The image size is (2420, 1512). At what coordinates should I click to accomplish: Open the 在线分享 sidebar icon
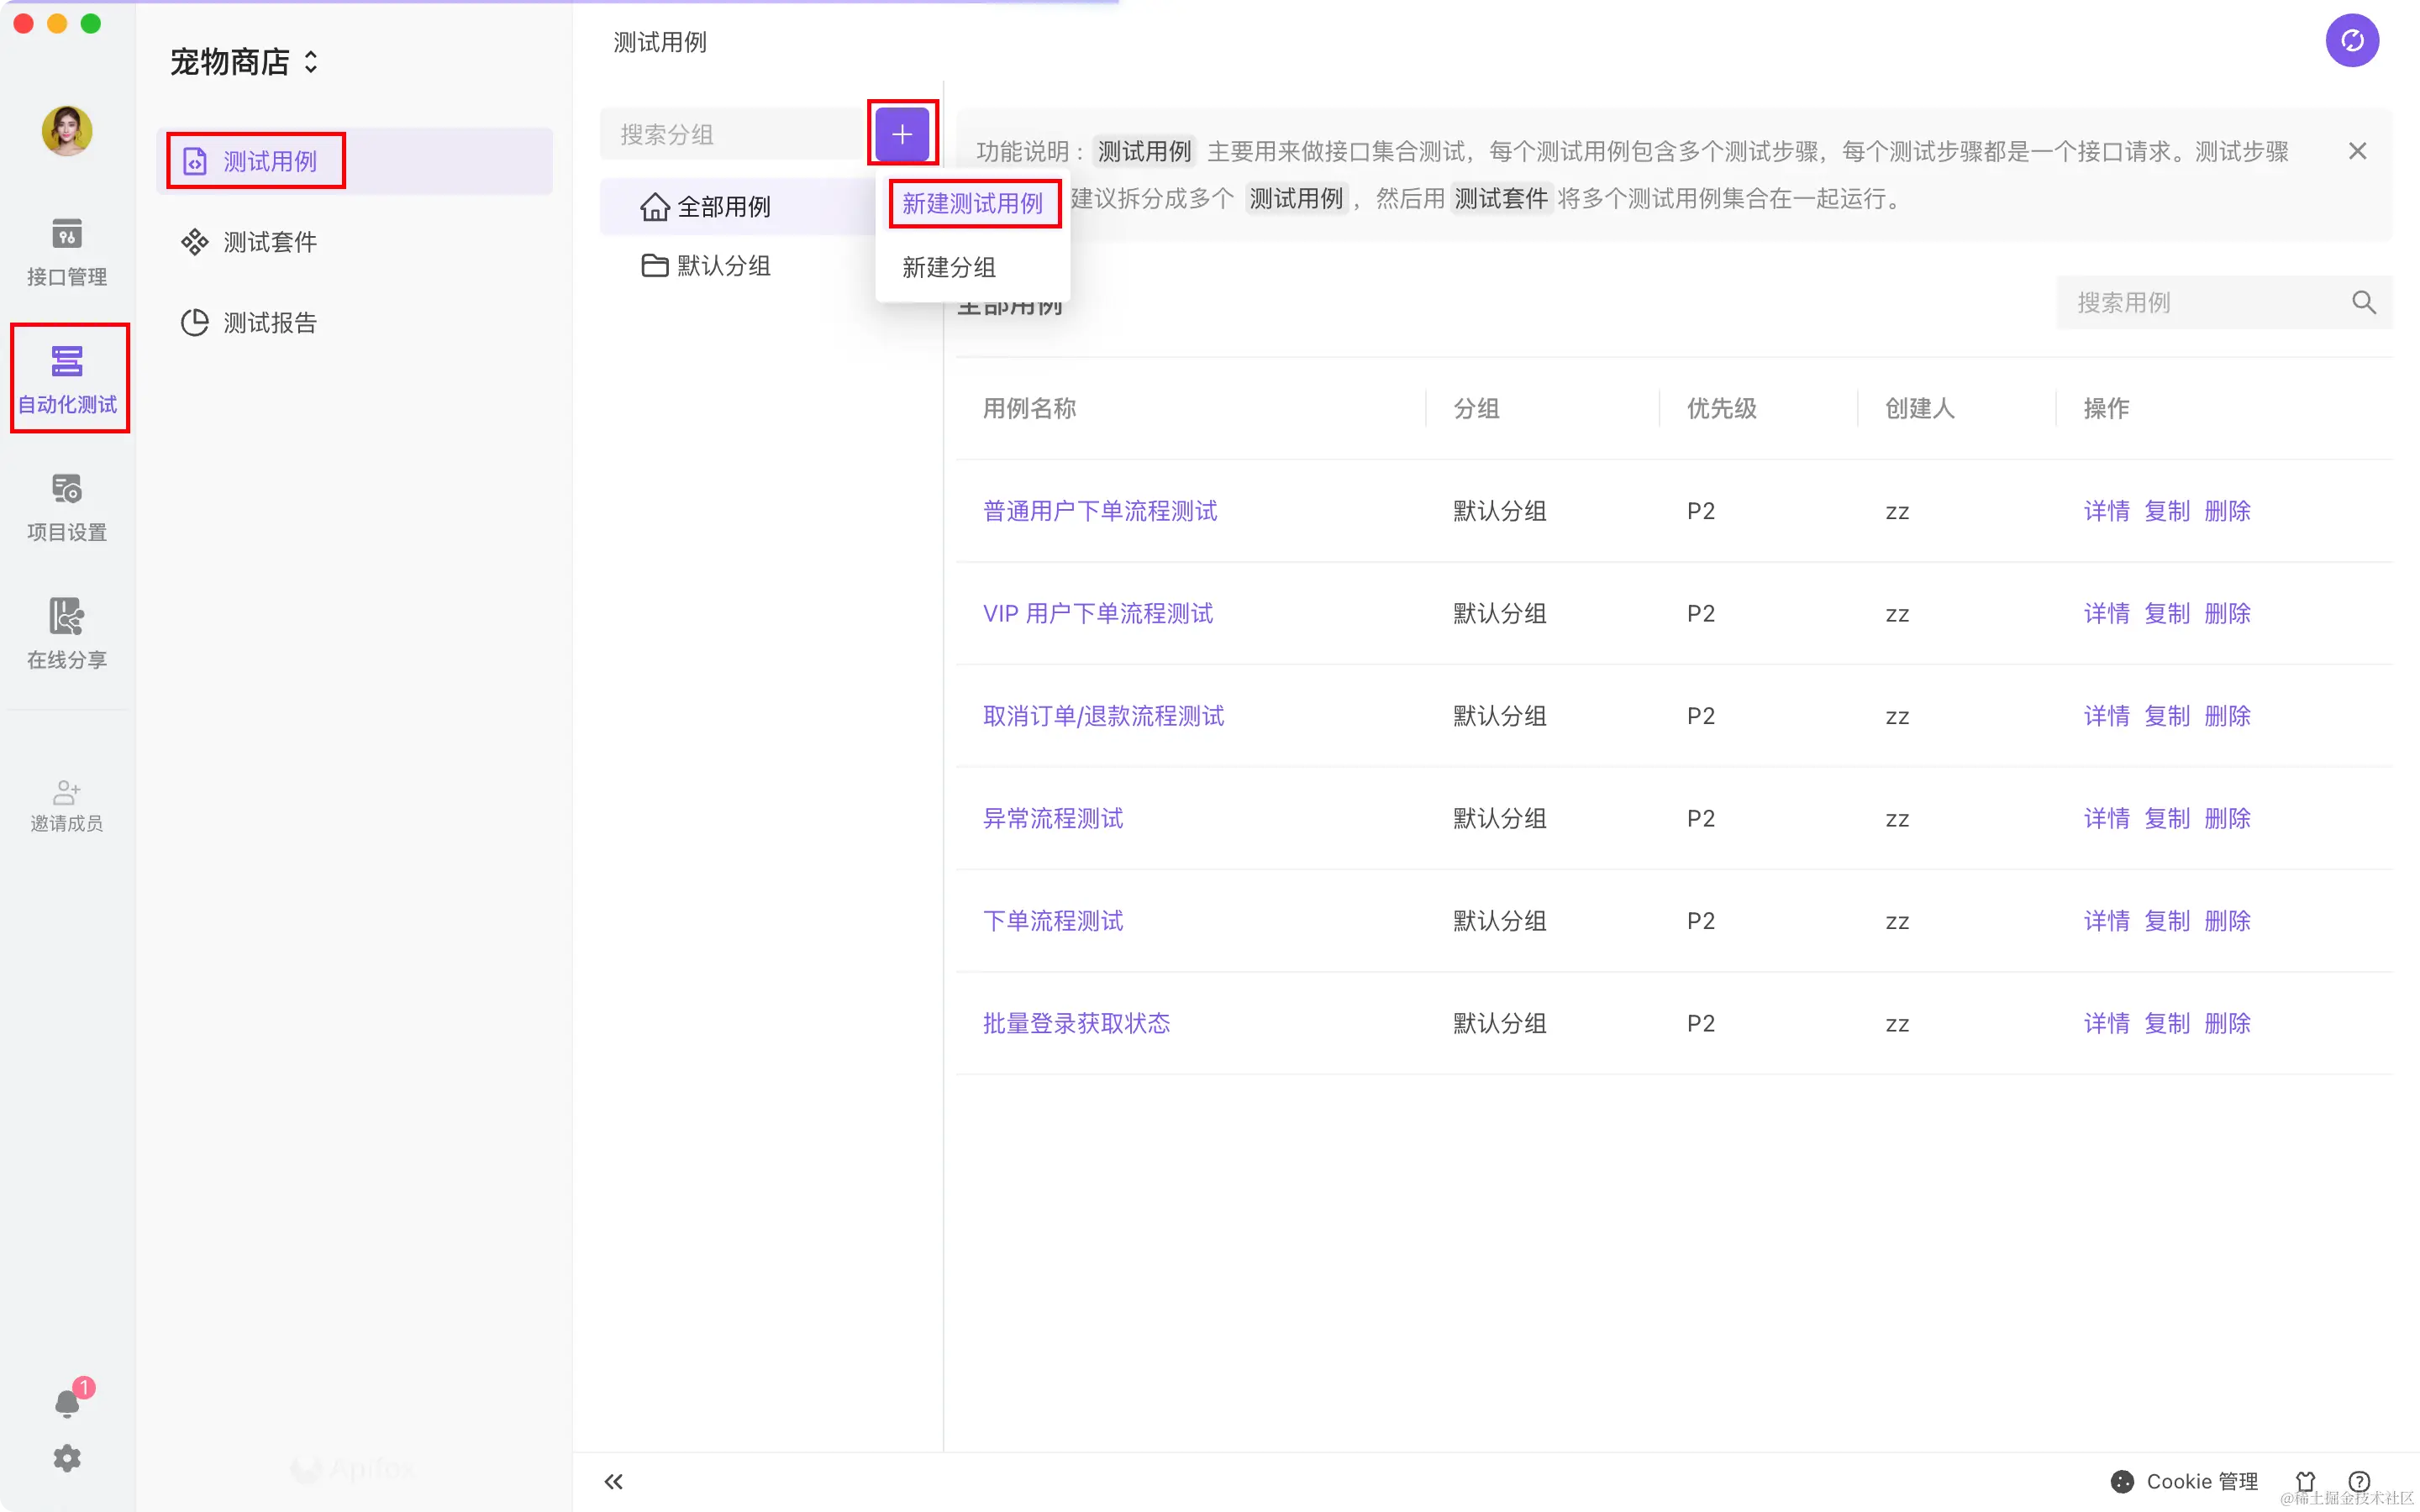coord(66,633)
